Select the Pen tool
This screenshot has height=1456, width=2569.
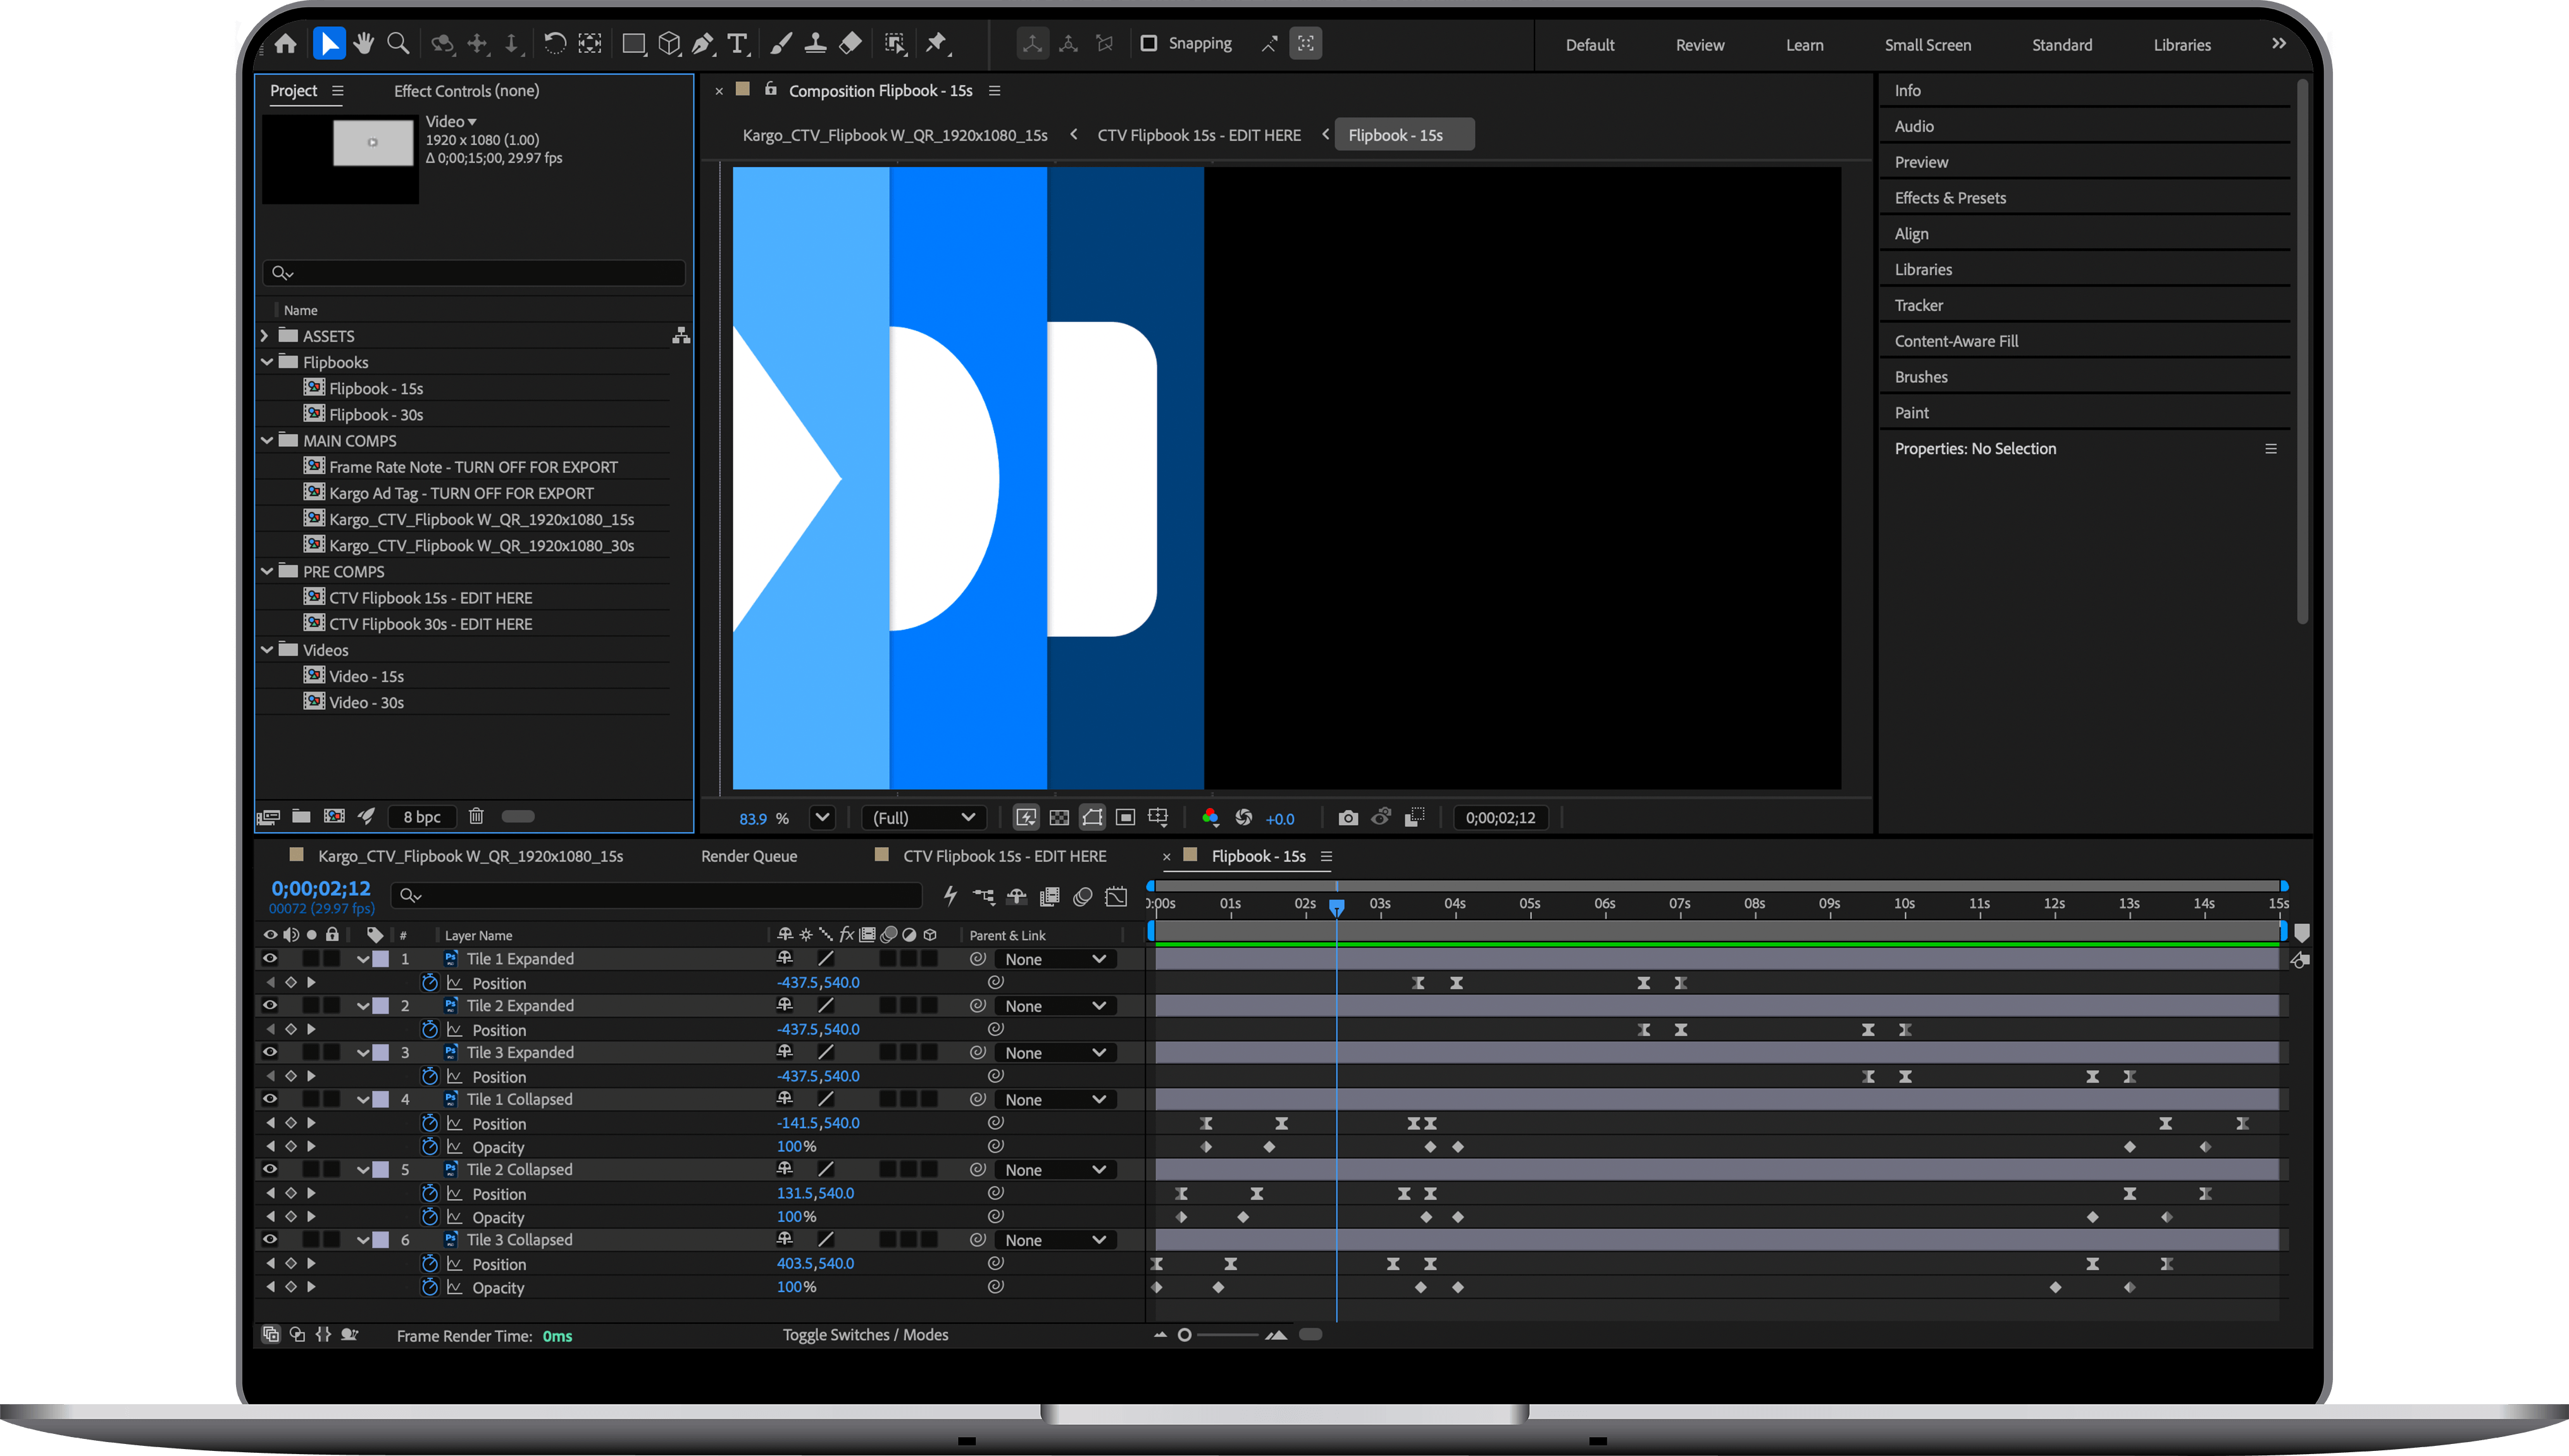click(x=703, y=43)
